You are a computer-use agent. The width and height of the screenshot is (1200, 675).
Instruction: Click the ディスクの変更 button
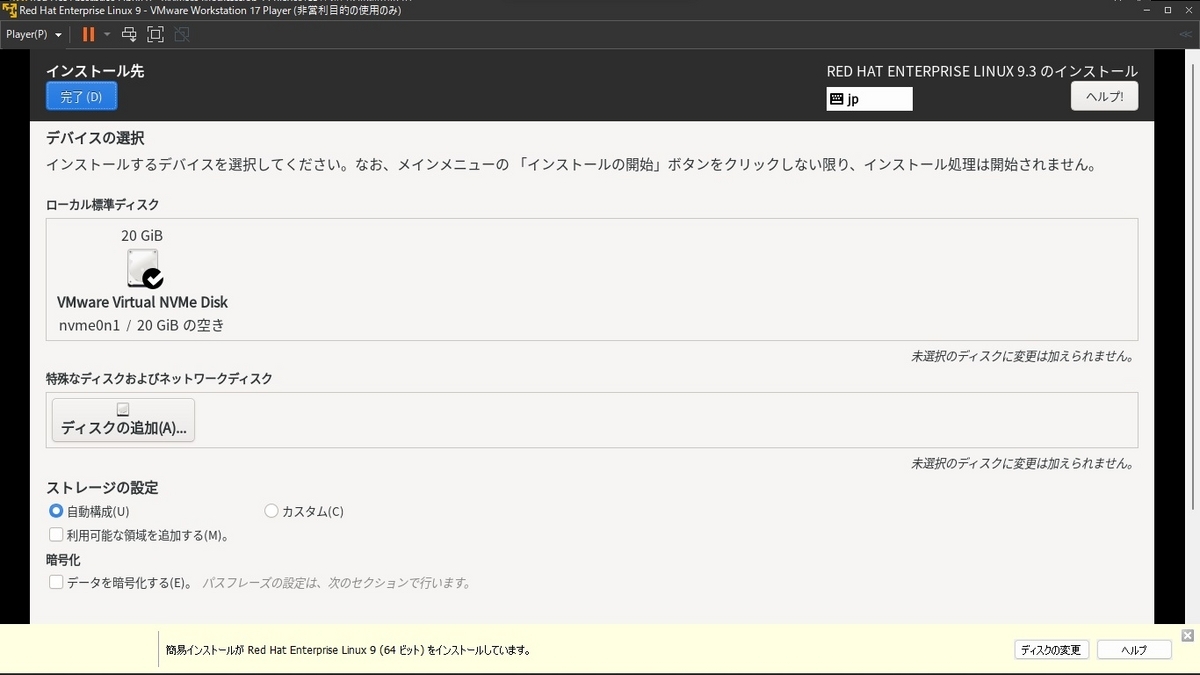[1050, 650]
